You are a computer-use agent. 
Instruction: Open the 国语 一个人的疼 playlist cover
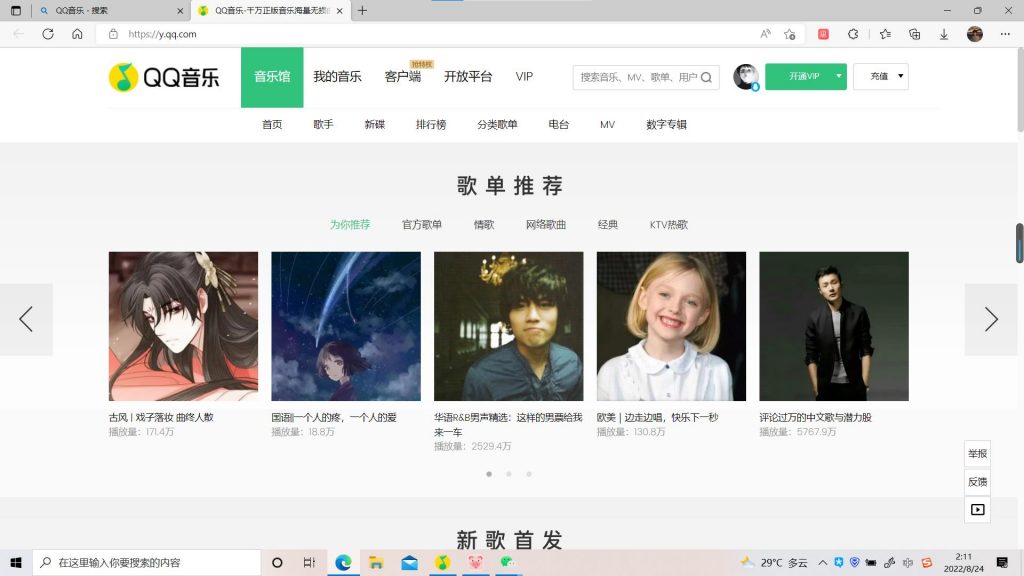coord(345,326)
